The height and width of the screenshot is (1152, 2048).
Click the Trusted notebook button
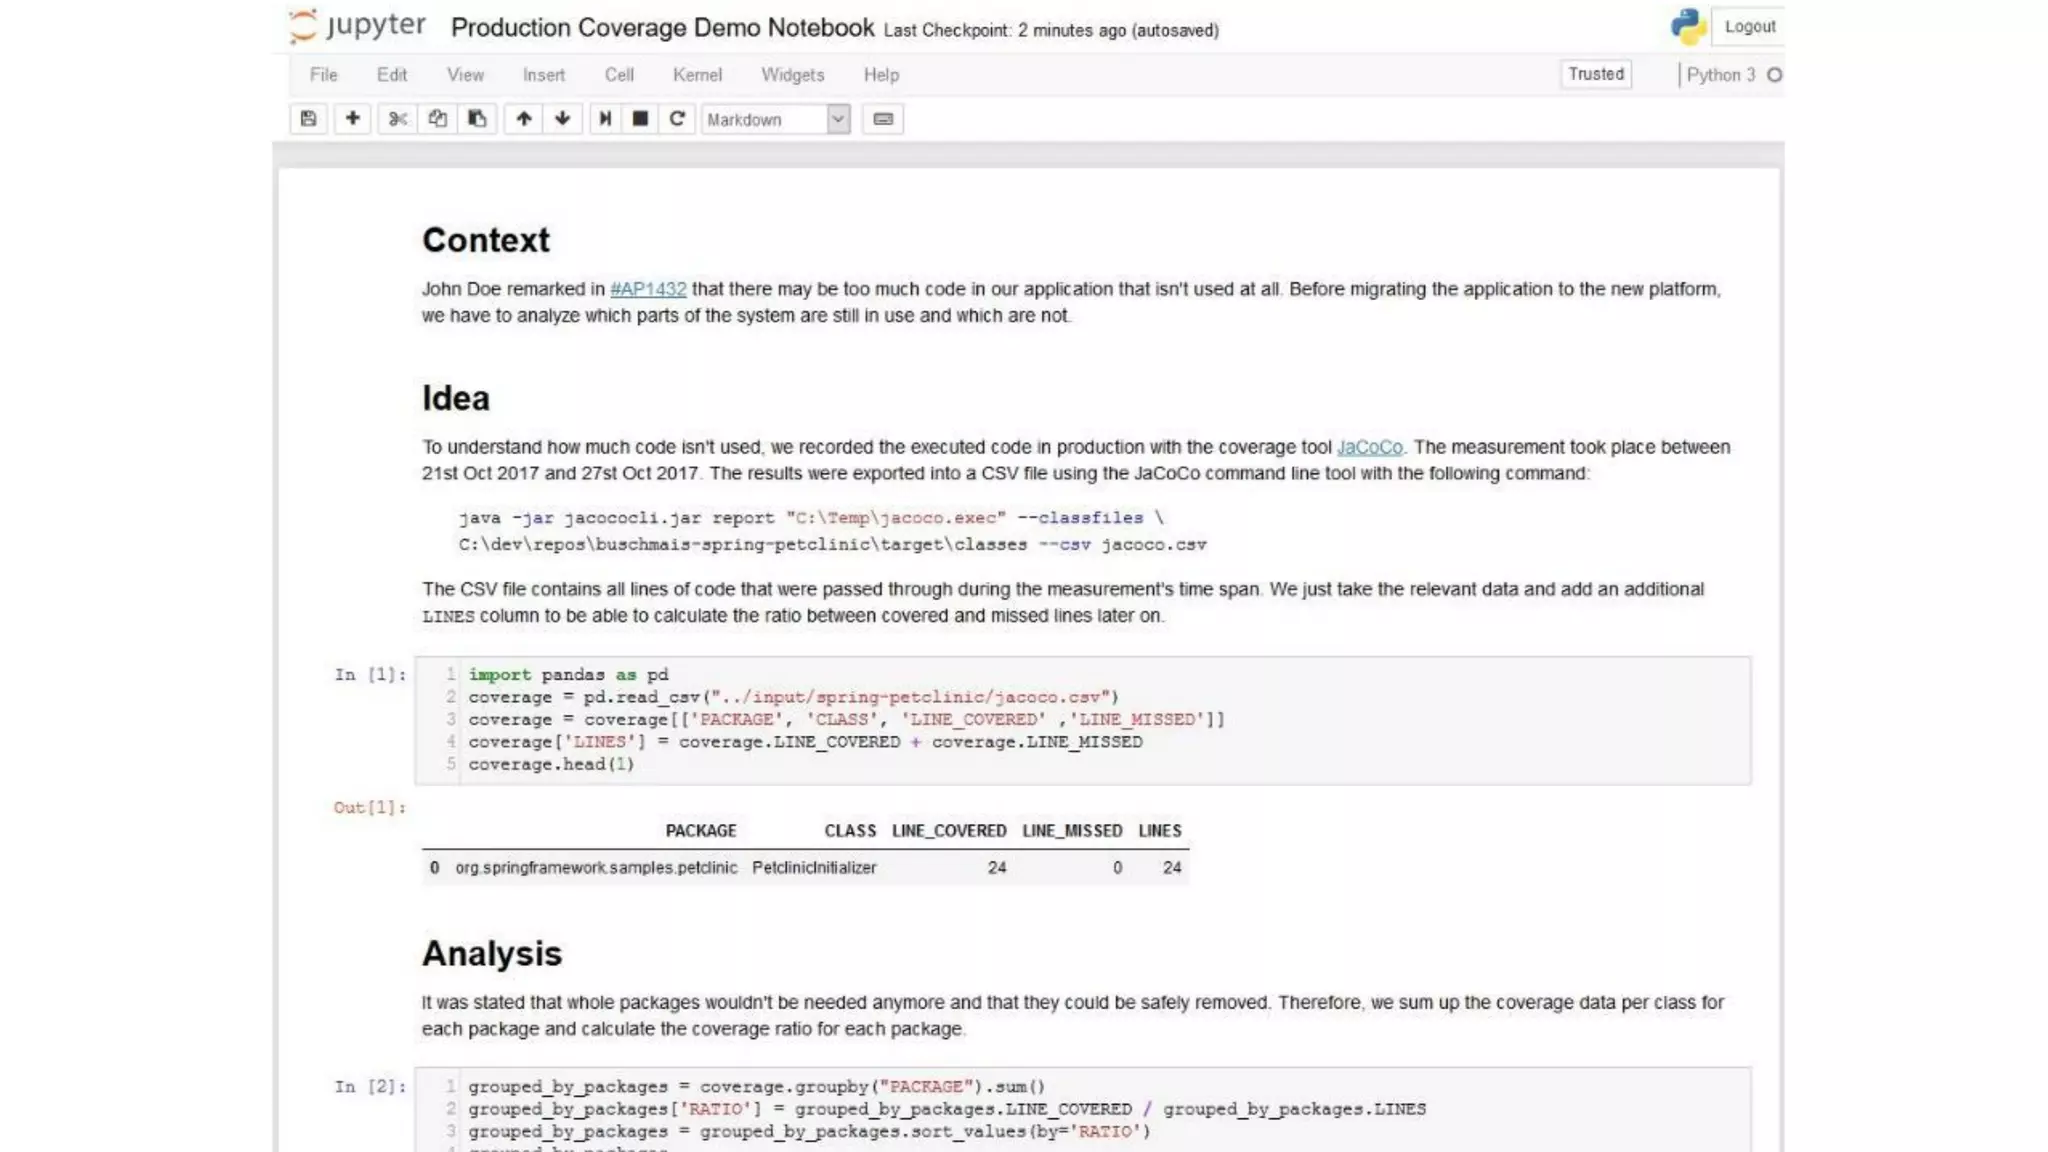tap(1595, 74)
